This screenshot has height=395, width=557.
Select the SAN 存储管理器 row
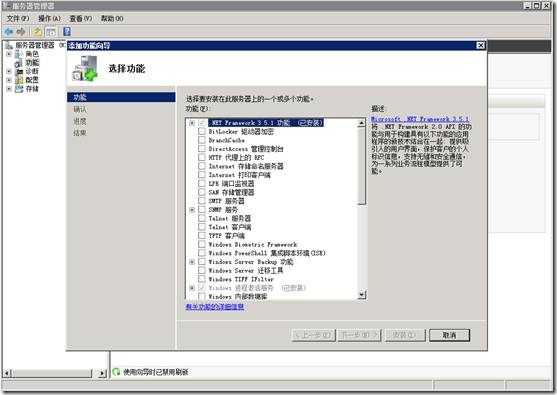coord(231,192)
